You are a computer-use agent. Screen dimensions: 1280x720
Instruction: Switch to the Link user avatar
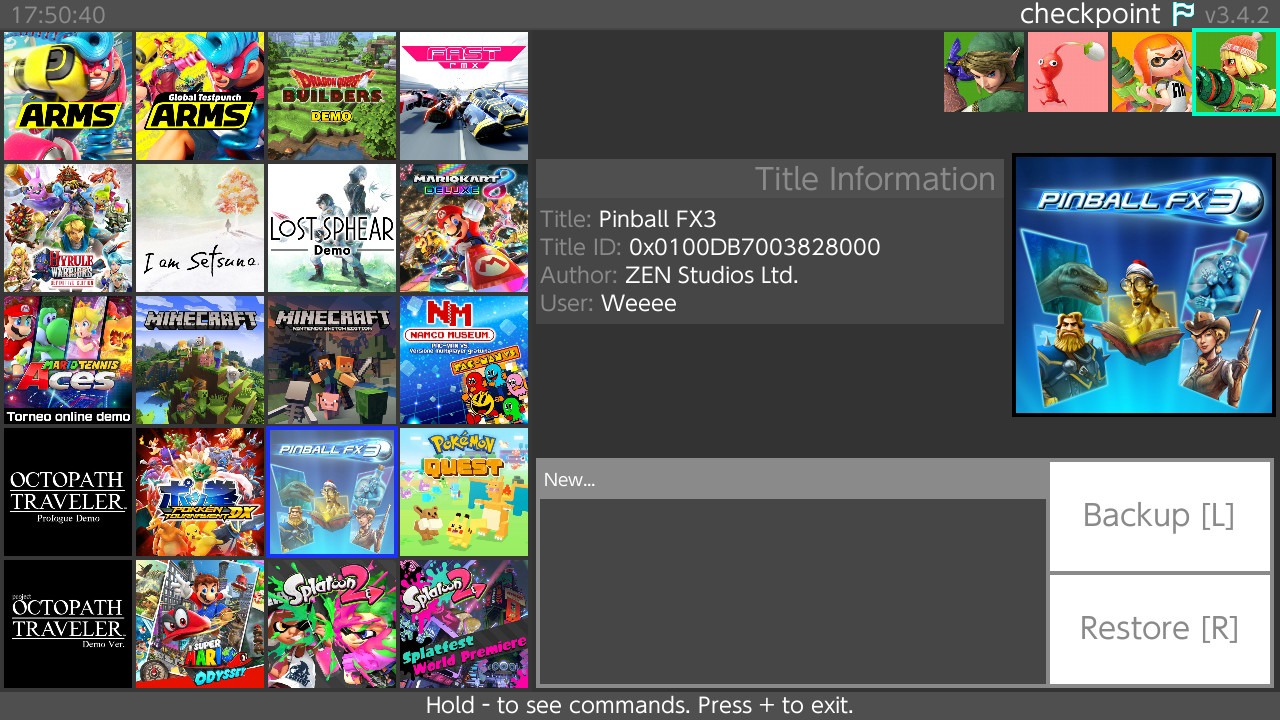tap(984, 72)
